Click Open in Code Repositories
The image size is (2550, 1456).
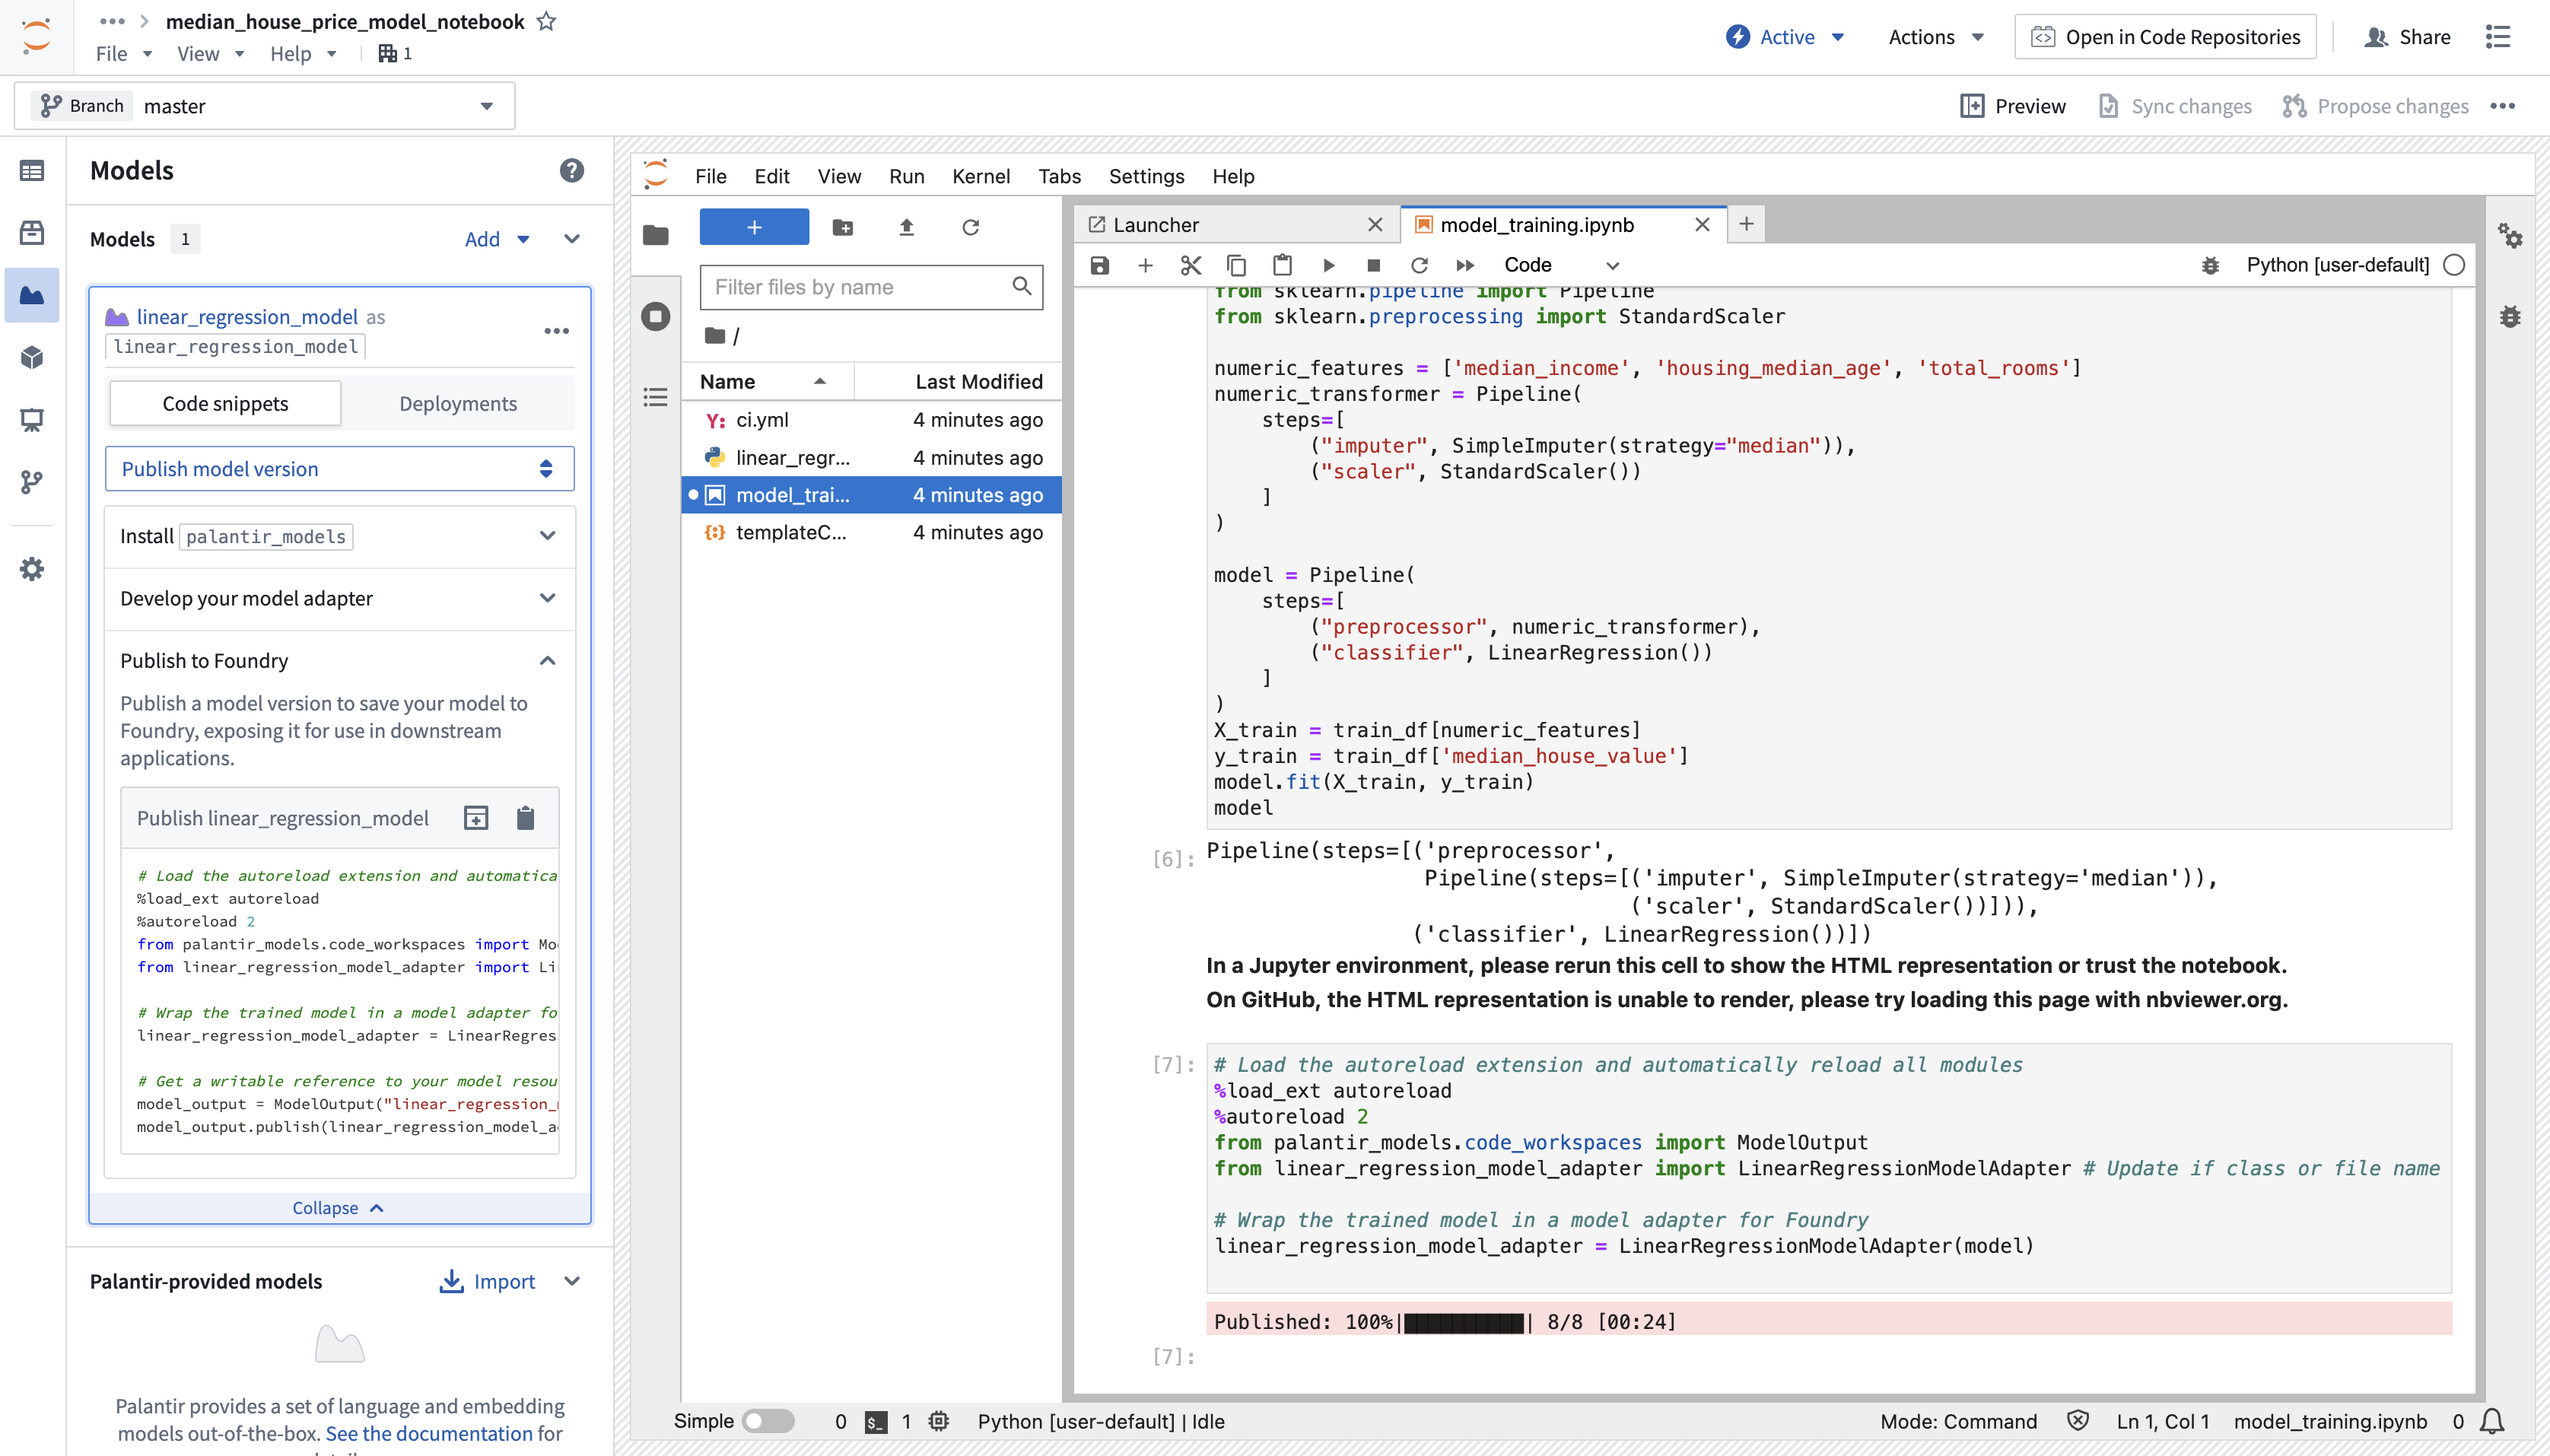coord(2165,37)
